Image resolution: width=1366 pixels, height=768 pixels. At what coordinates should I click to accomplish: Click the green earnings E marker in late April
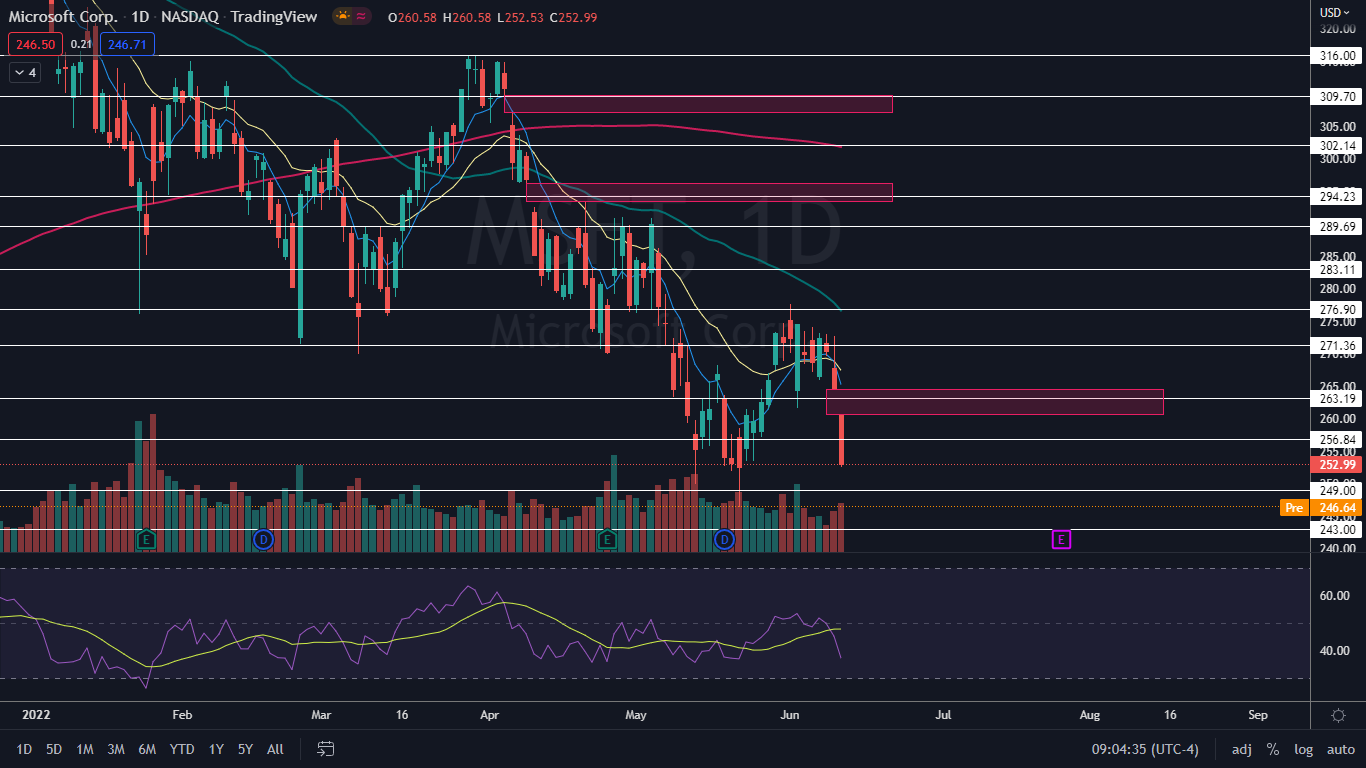(x=607, y=539)
